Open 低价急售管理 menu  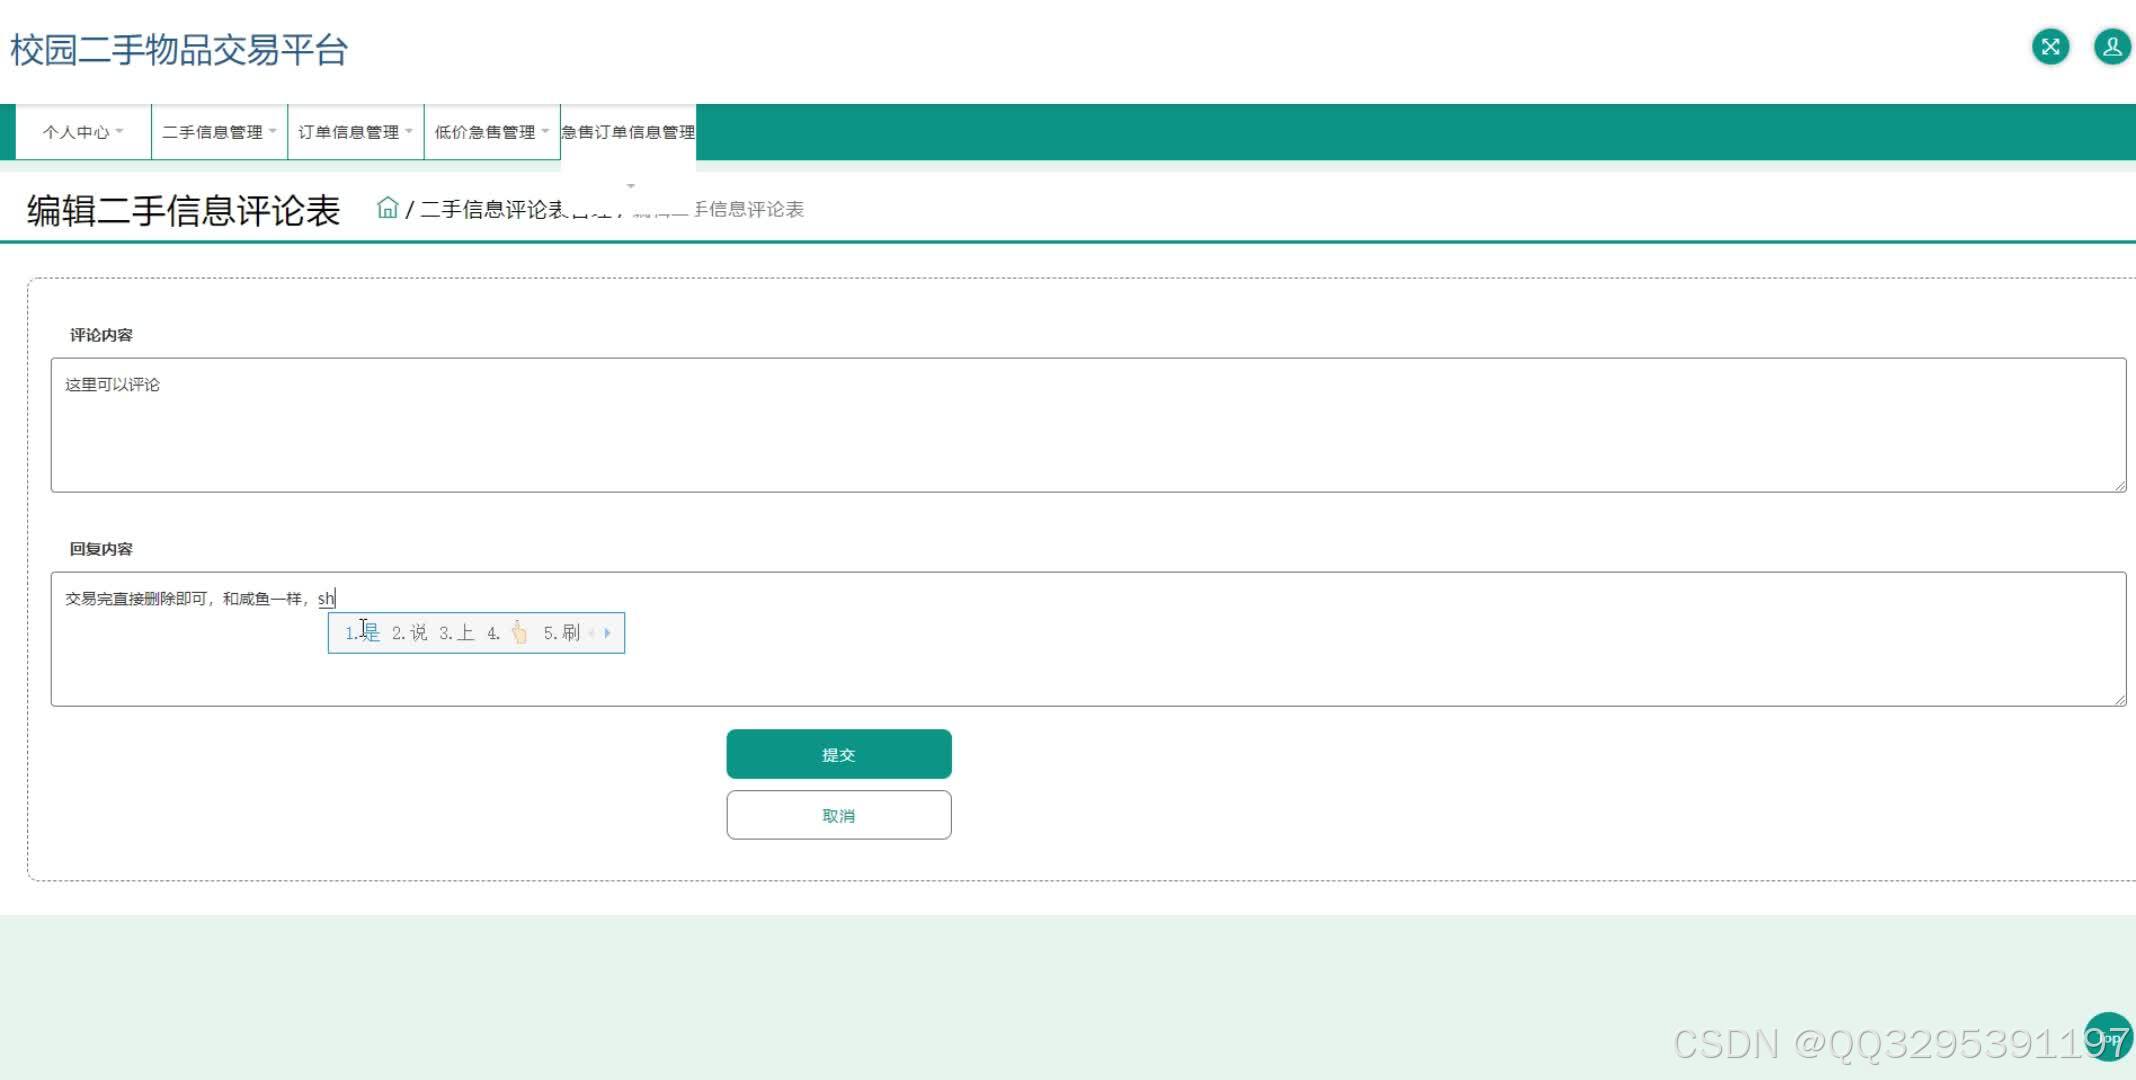(x=491, y=132)
